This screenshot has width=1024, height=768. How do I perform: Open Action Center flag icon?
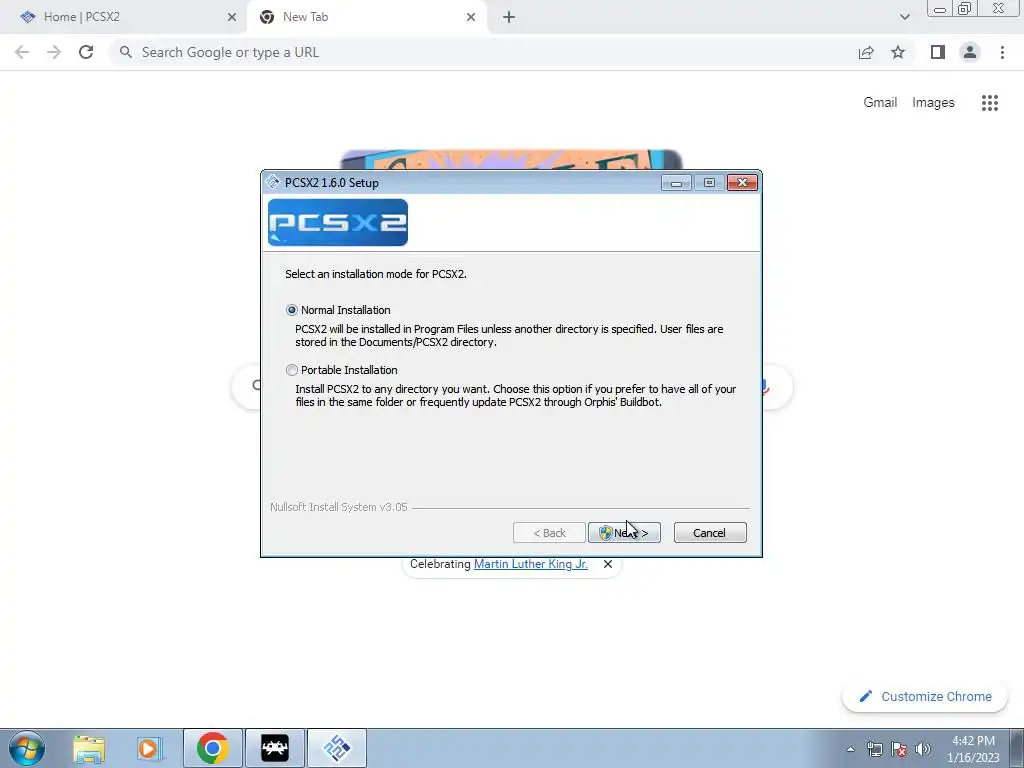(899, 749)
